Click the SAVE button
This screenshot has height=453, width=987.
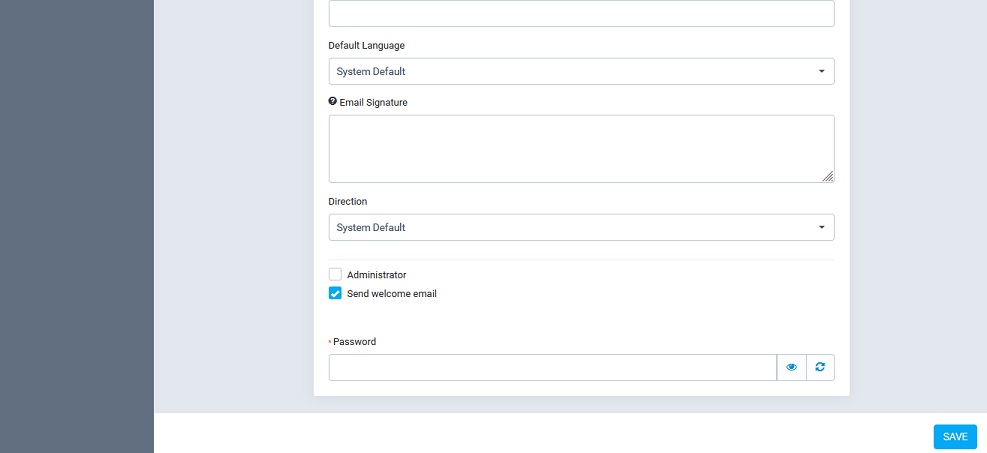click(955, 437)
